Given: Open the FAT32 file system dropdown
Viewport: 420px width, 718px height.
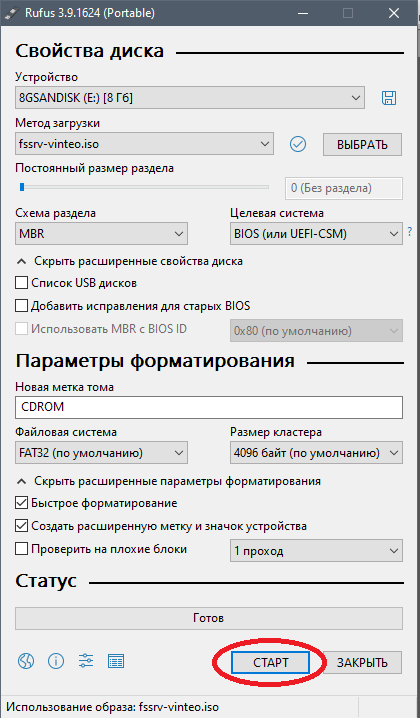Looking at the screenshot, I should (x=101, y=453).
